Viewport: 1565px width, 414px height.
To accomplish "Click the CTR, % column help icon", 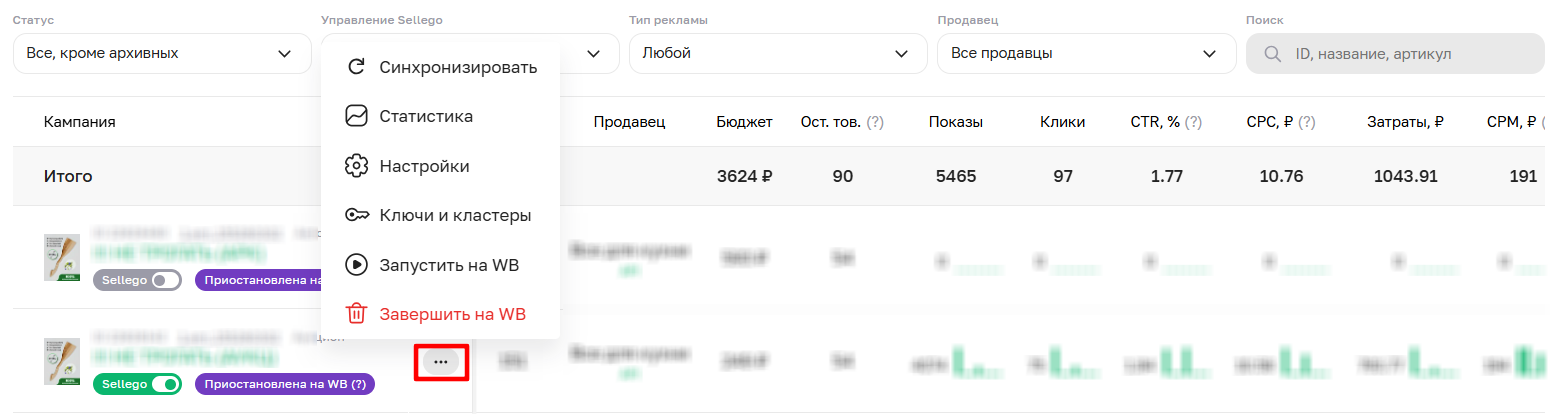I will [x=1193, y=122].
